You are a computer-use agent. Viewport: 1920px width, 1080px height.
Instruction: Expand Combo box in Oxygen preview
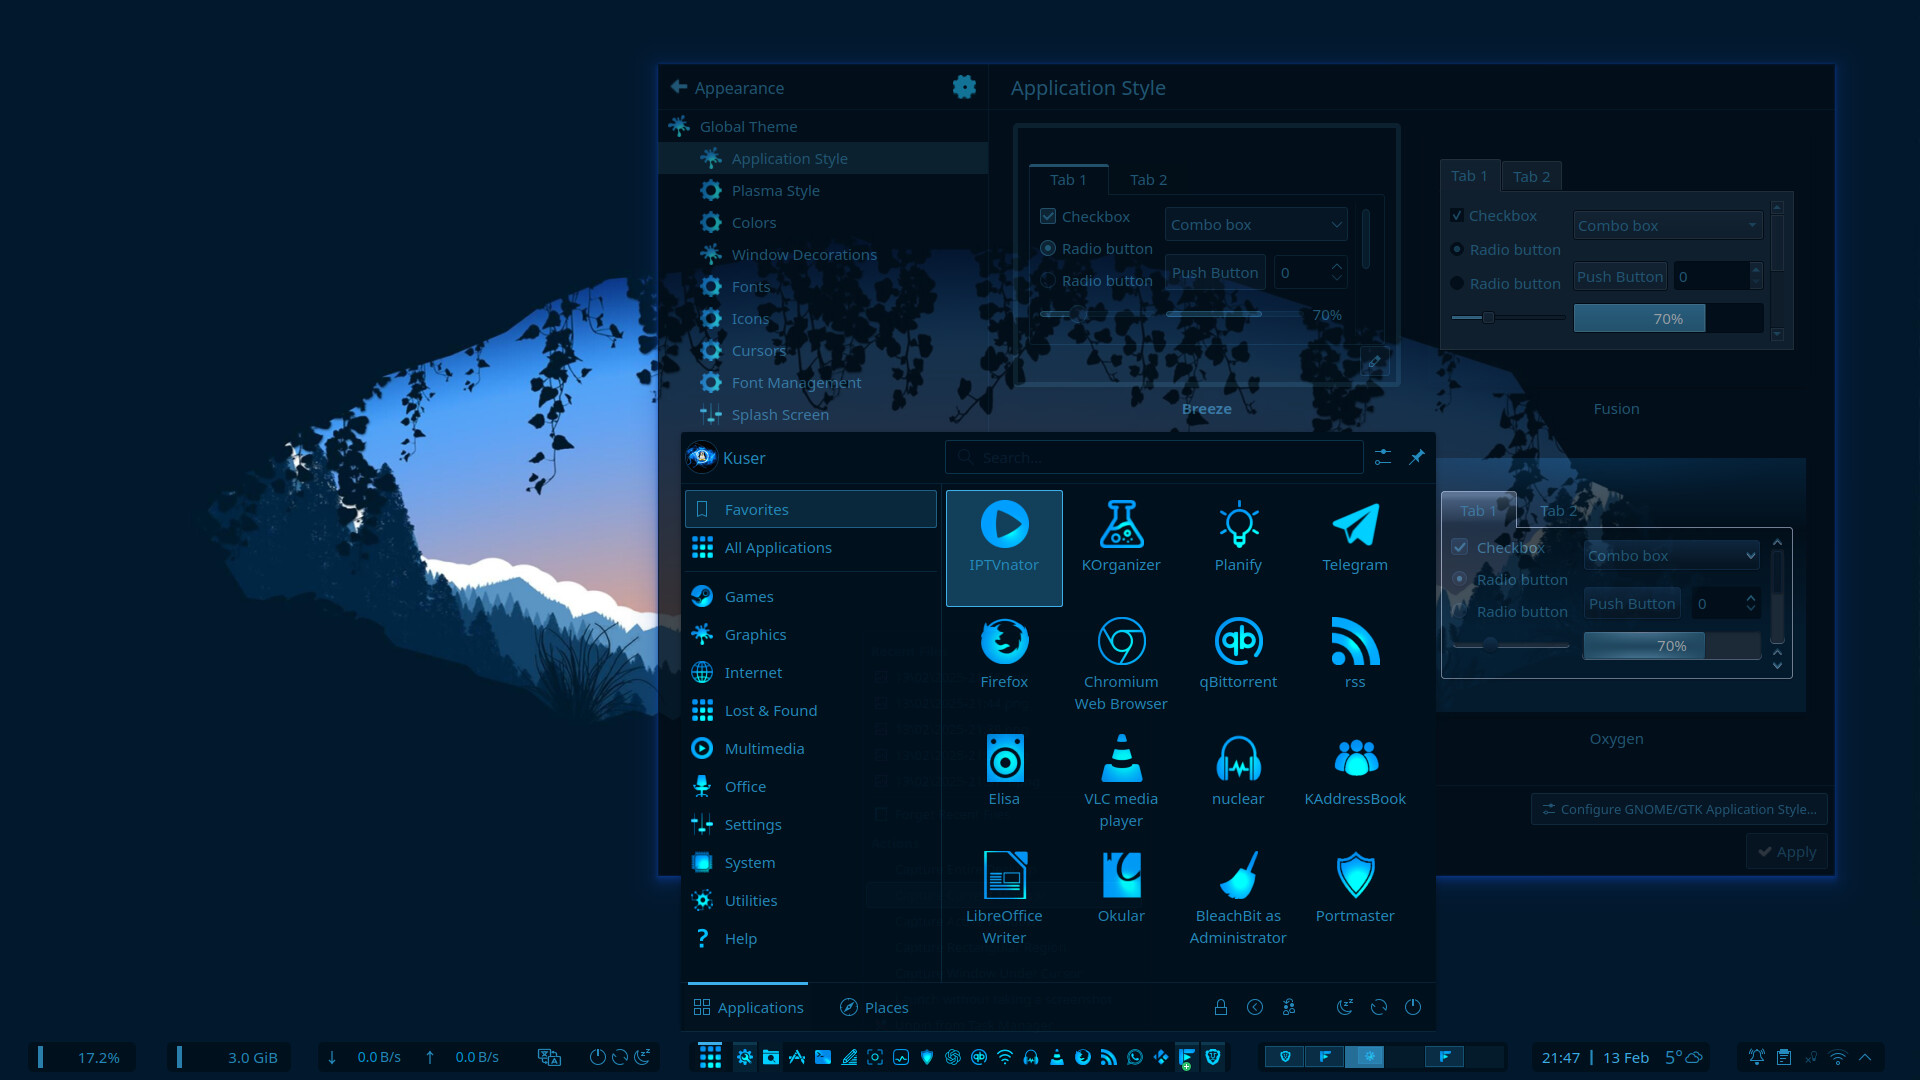pos(1671,556)
